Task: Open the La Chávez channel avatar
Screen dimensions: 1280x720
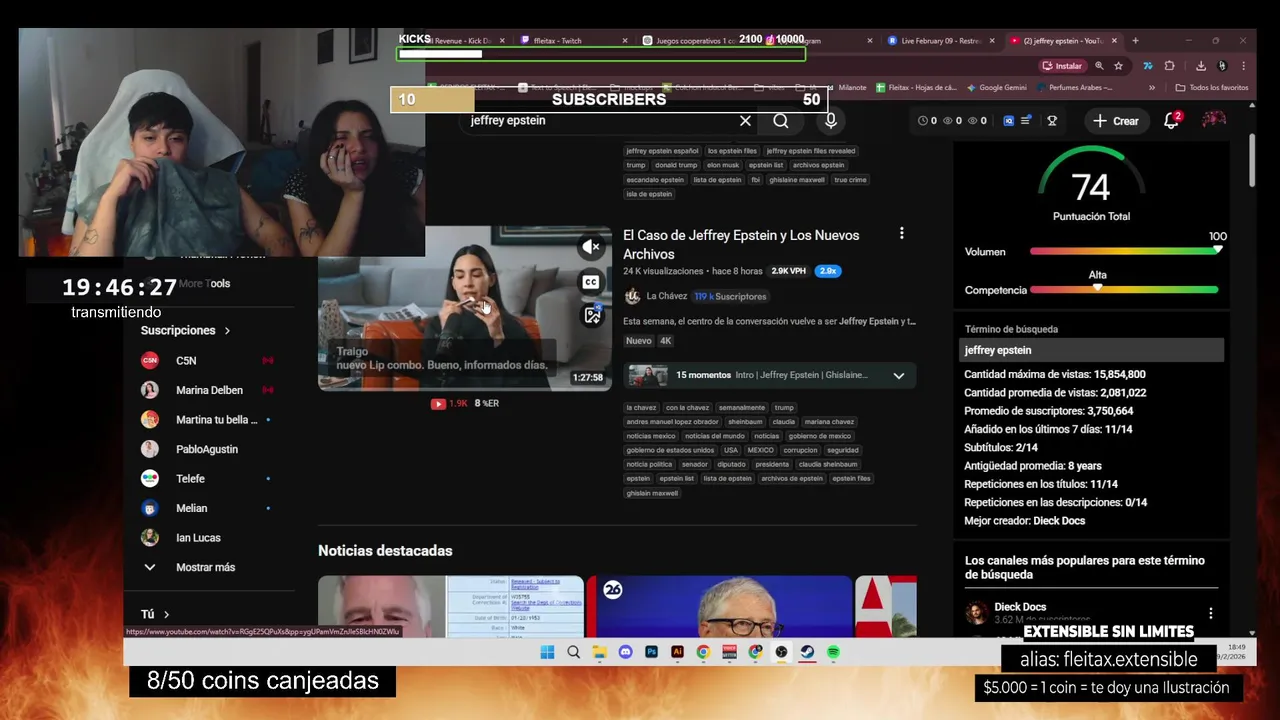Action: click(632, 296)
